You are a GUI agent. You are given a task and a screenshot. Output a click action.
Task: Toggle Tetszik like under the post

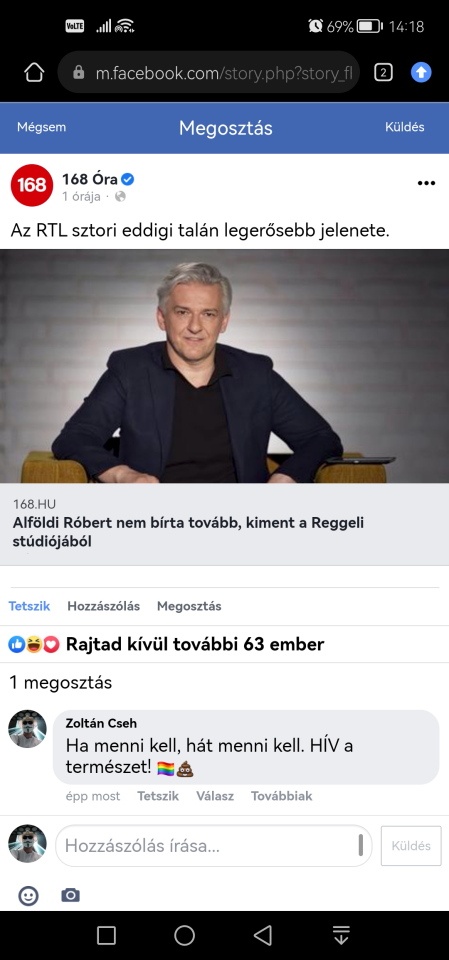[29, 606]
